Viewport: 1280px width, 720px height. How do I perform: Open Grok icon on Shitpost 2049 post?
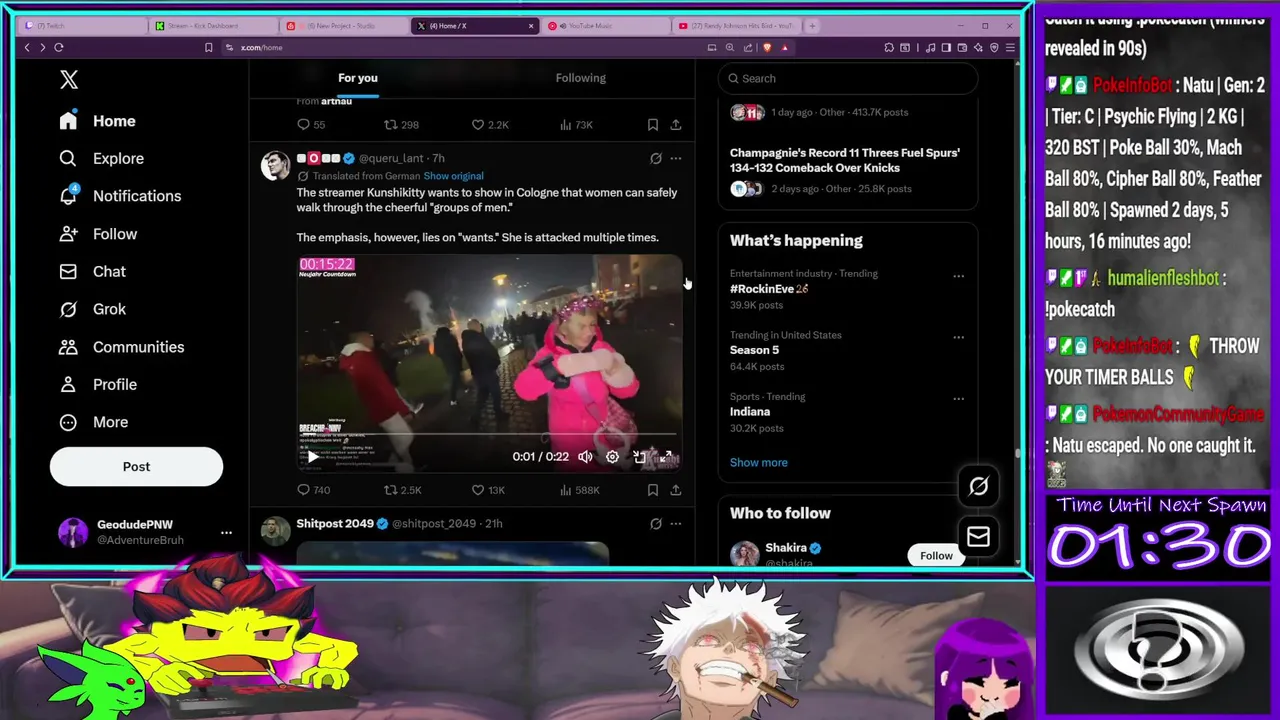[656, 523]
